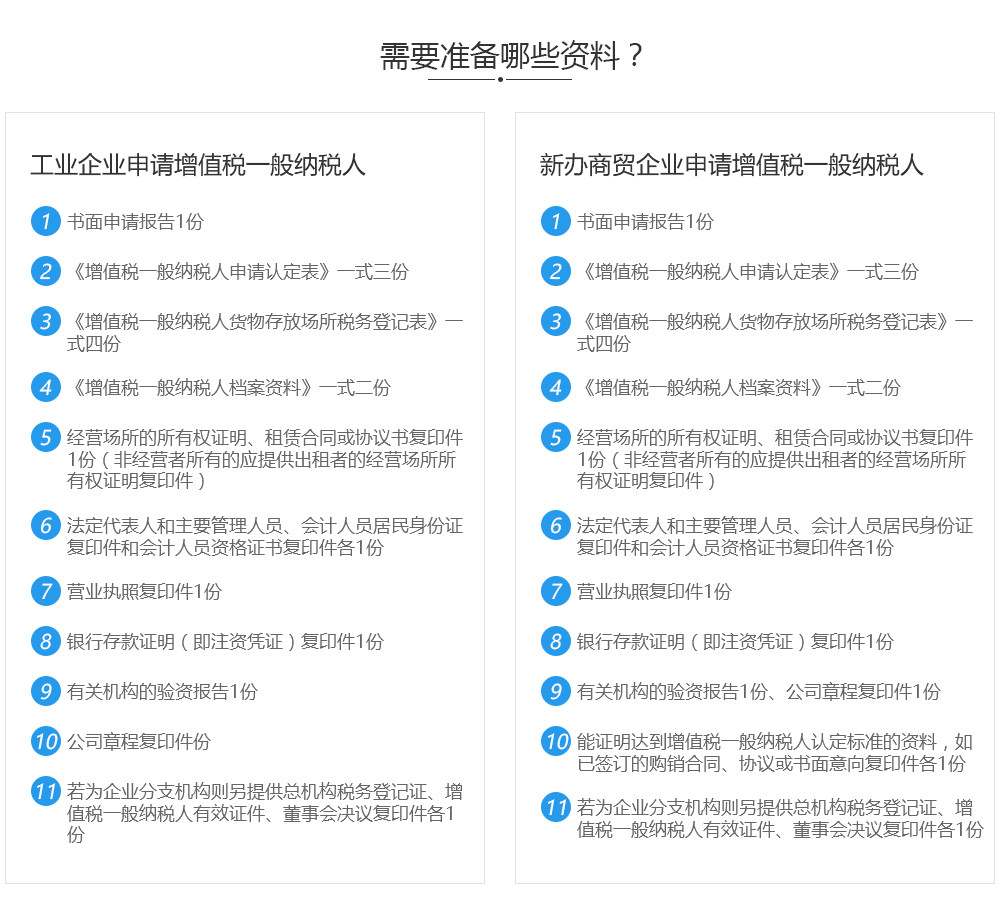The height and width of the screenshot is (924, 1000).
Task: Click 书面申请报告1份 in 工业企业 list
Action: coord(135,221)
